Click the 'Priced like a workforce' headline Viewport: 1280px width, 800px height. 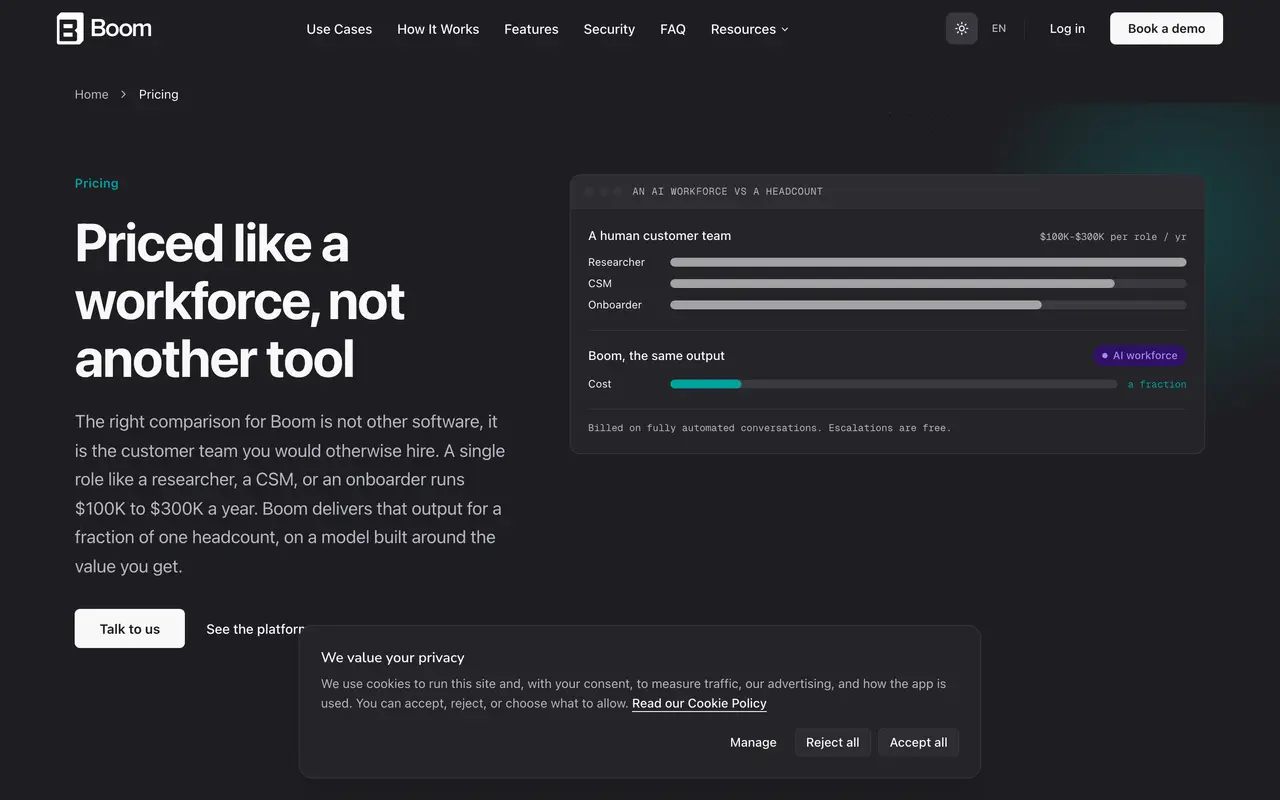[x=240, y=300]
